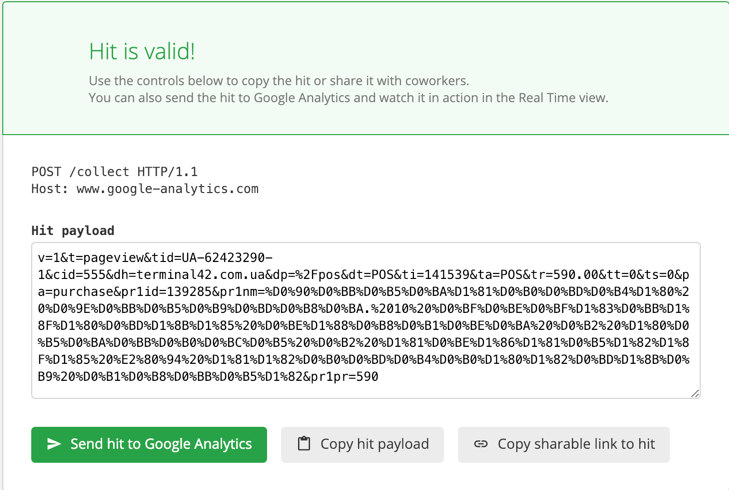This screenshot has width=729, height=490.
Task: Click the chain link icon
Action: tap(481, 444)
